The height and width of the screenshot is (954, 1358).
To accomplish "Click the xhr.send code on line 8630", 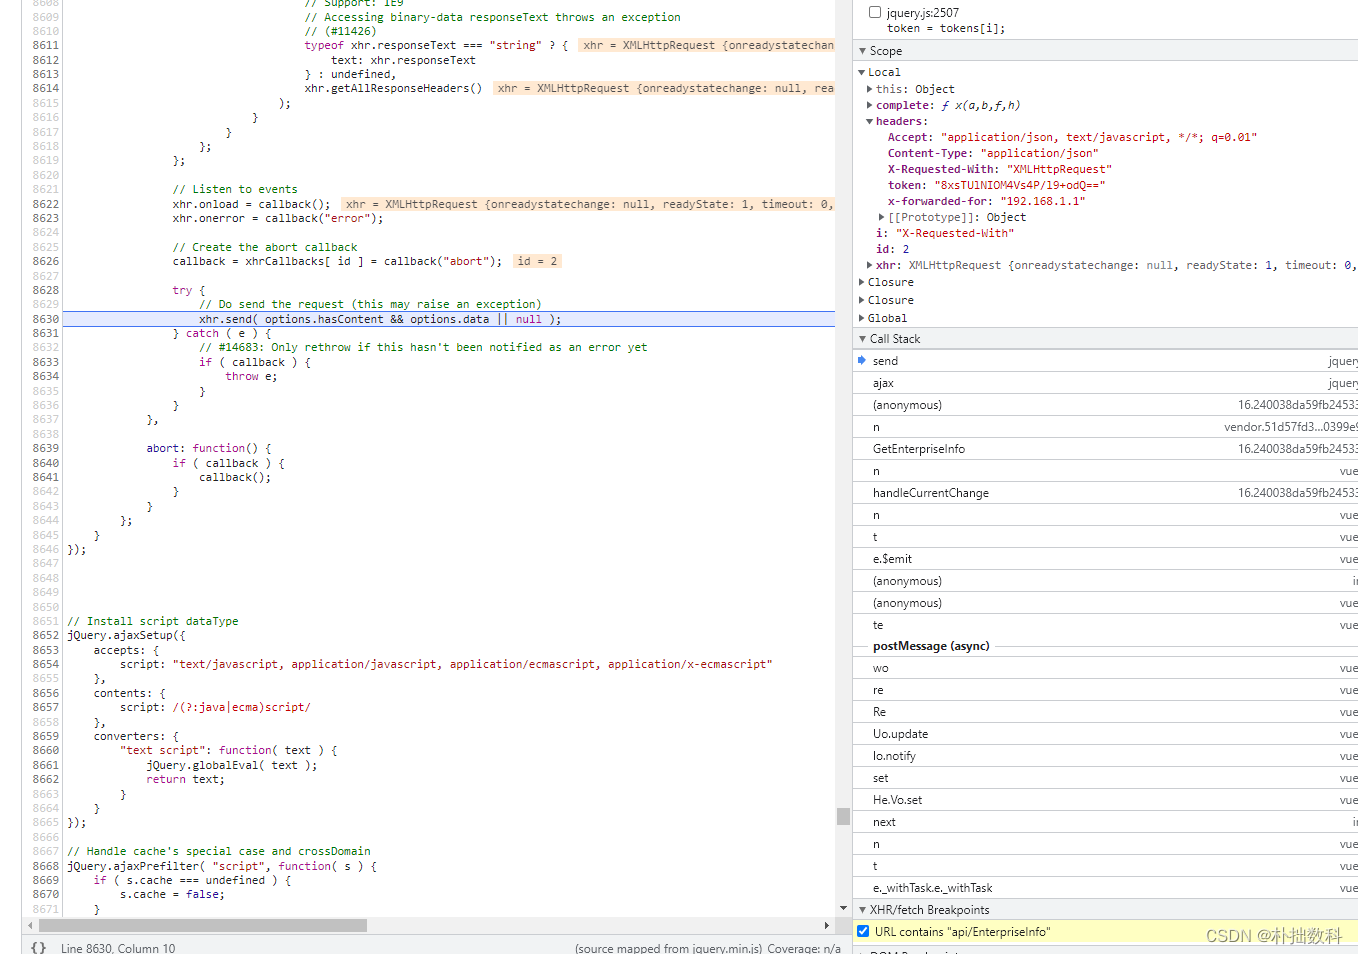I will [380, 319].
